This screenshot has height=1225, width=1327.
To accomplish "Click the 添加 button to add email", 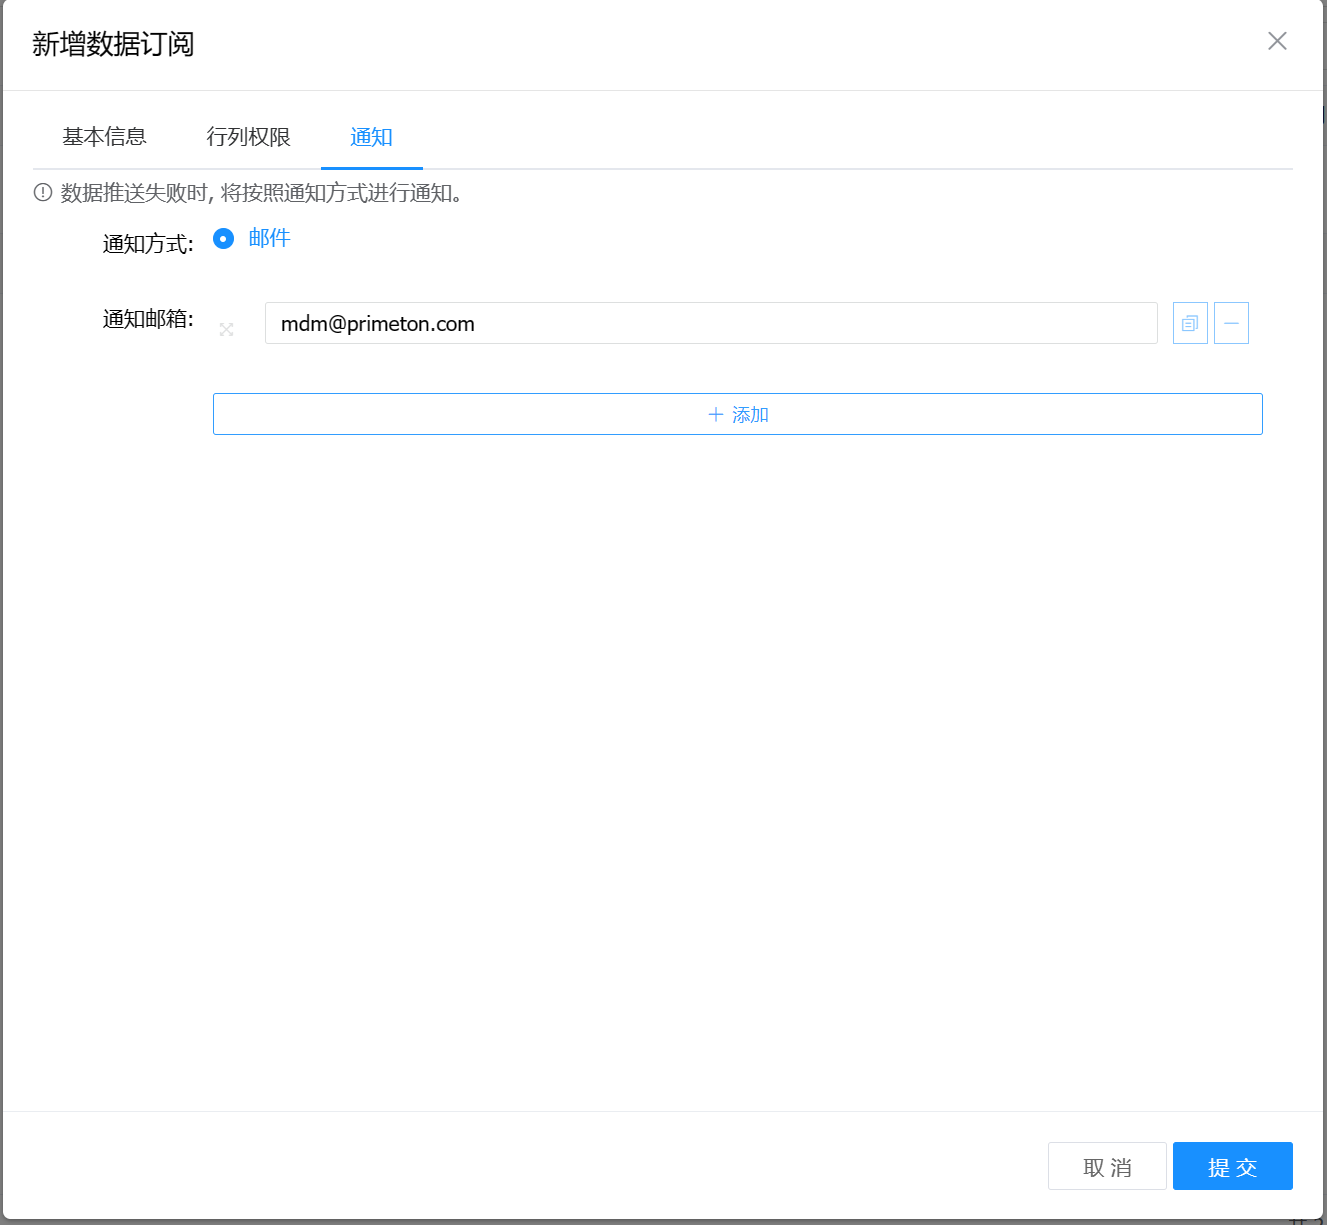I will pyautogui.click(x=738, y=414).
